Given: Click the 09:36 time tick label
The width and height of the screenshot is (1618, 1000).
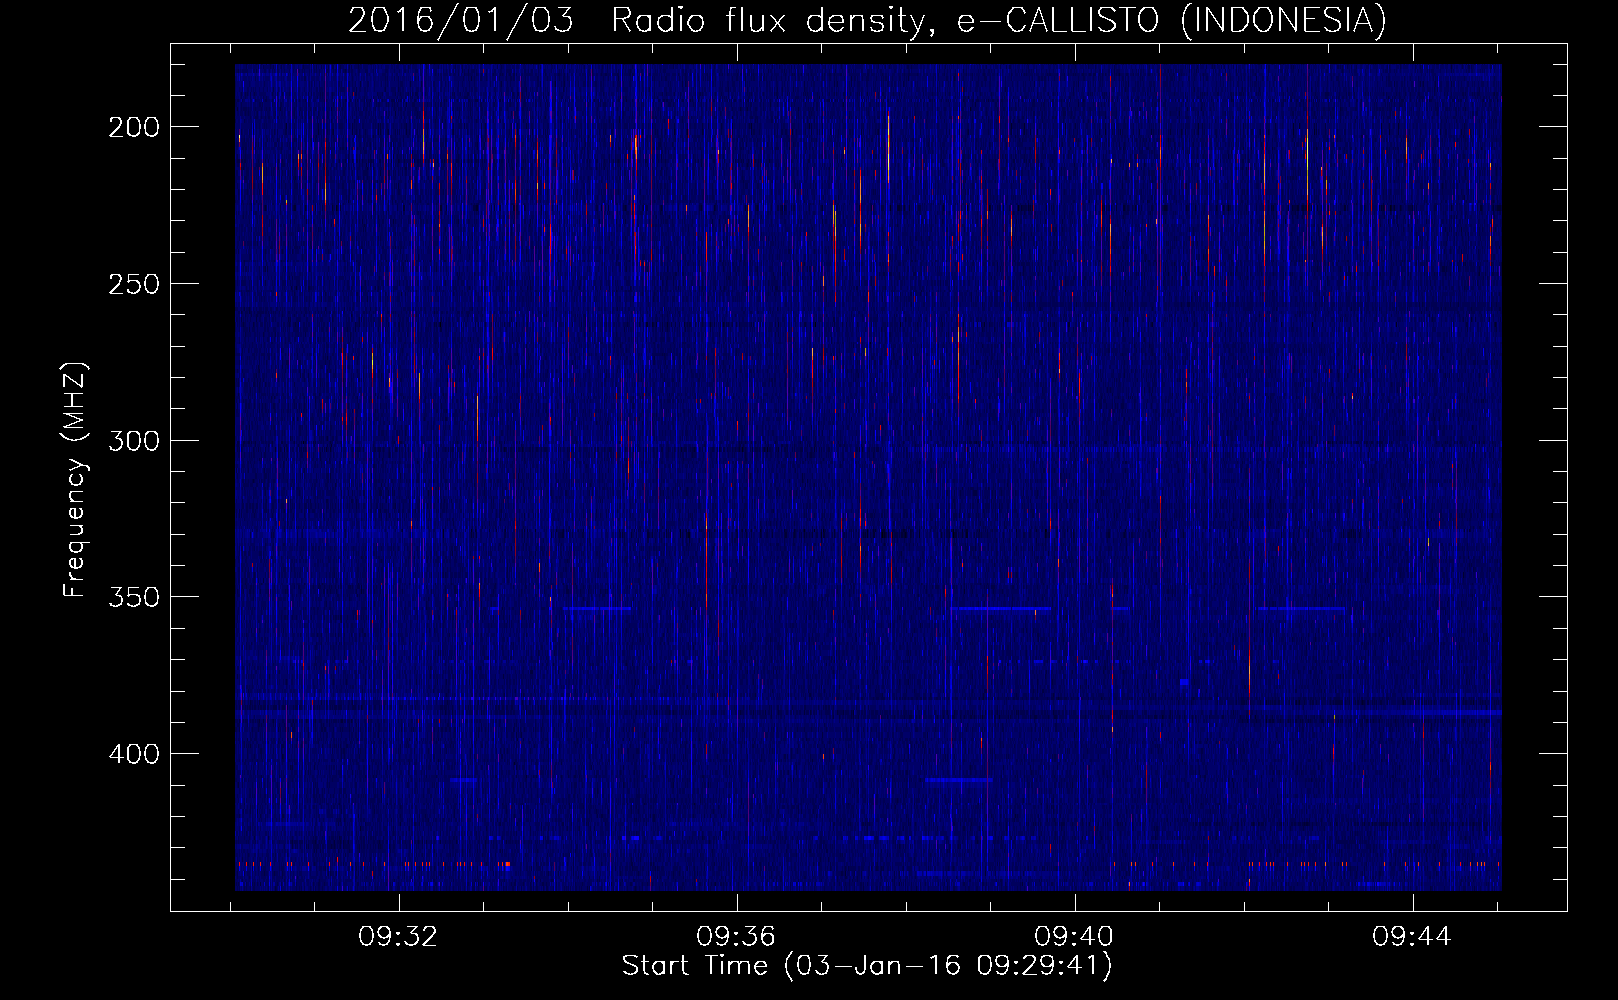Looking at the screenshot, I should (x=737, y=937).
